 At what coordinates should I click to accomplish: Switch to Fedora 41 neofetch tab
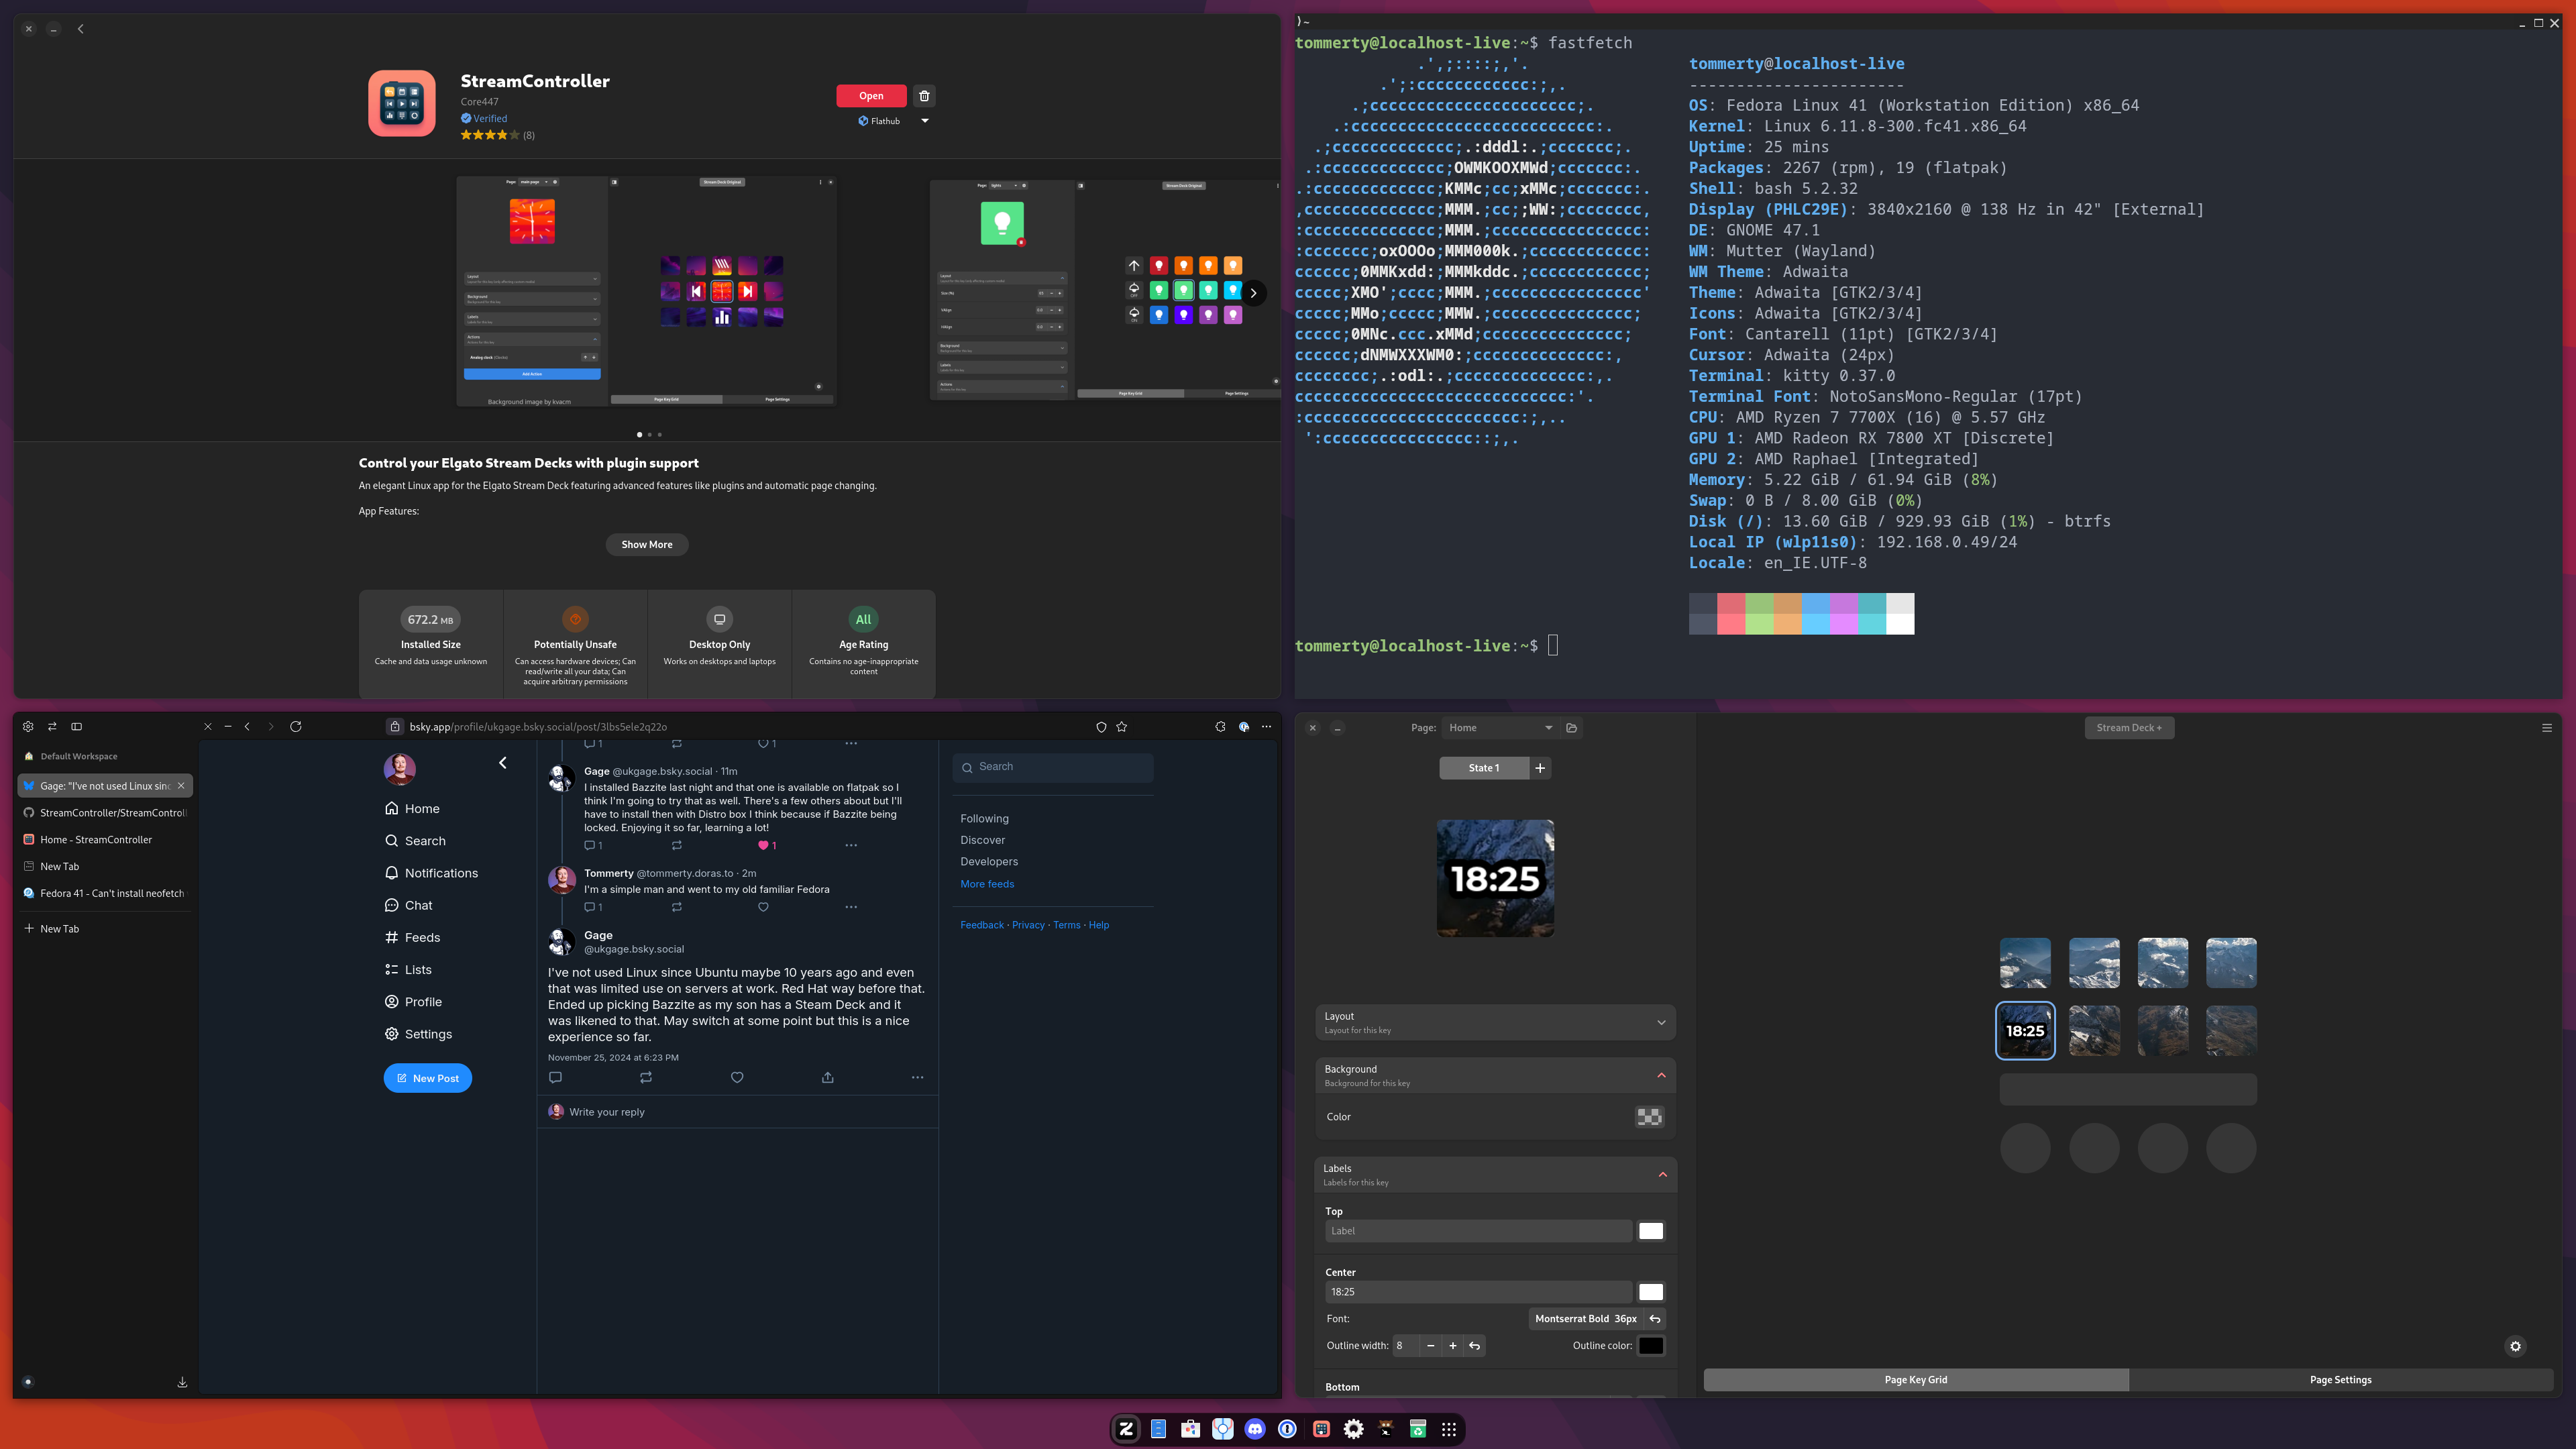(105, 894)
